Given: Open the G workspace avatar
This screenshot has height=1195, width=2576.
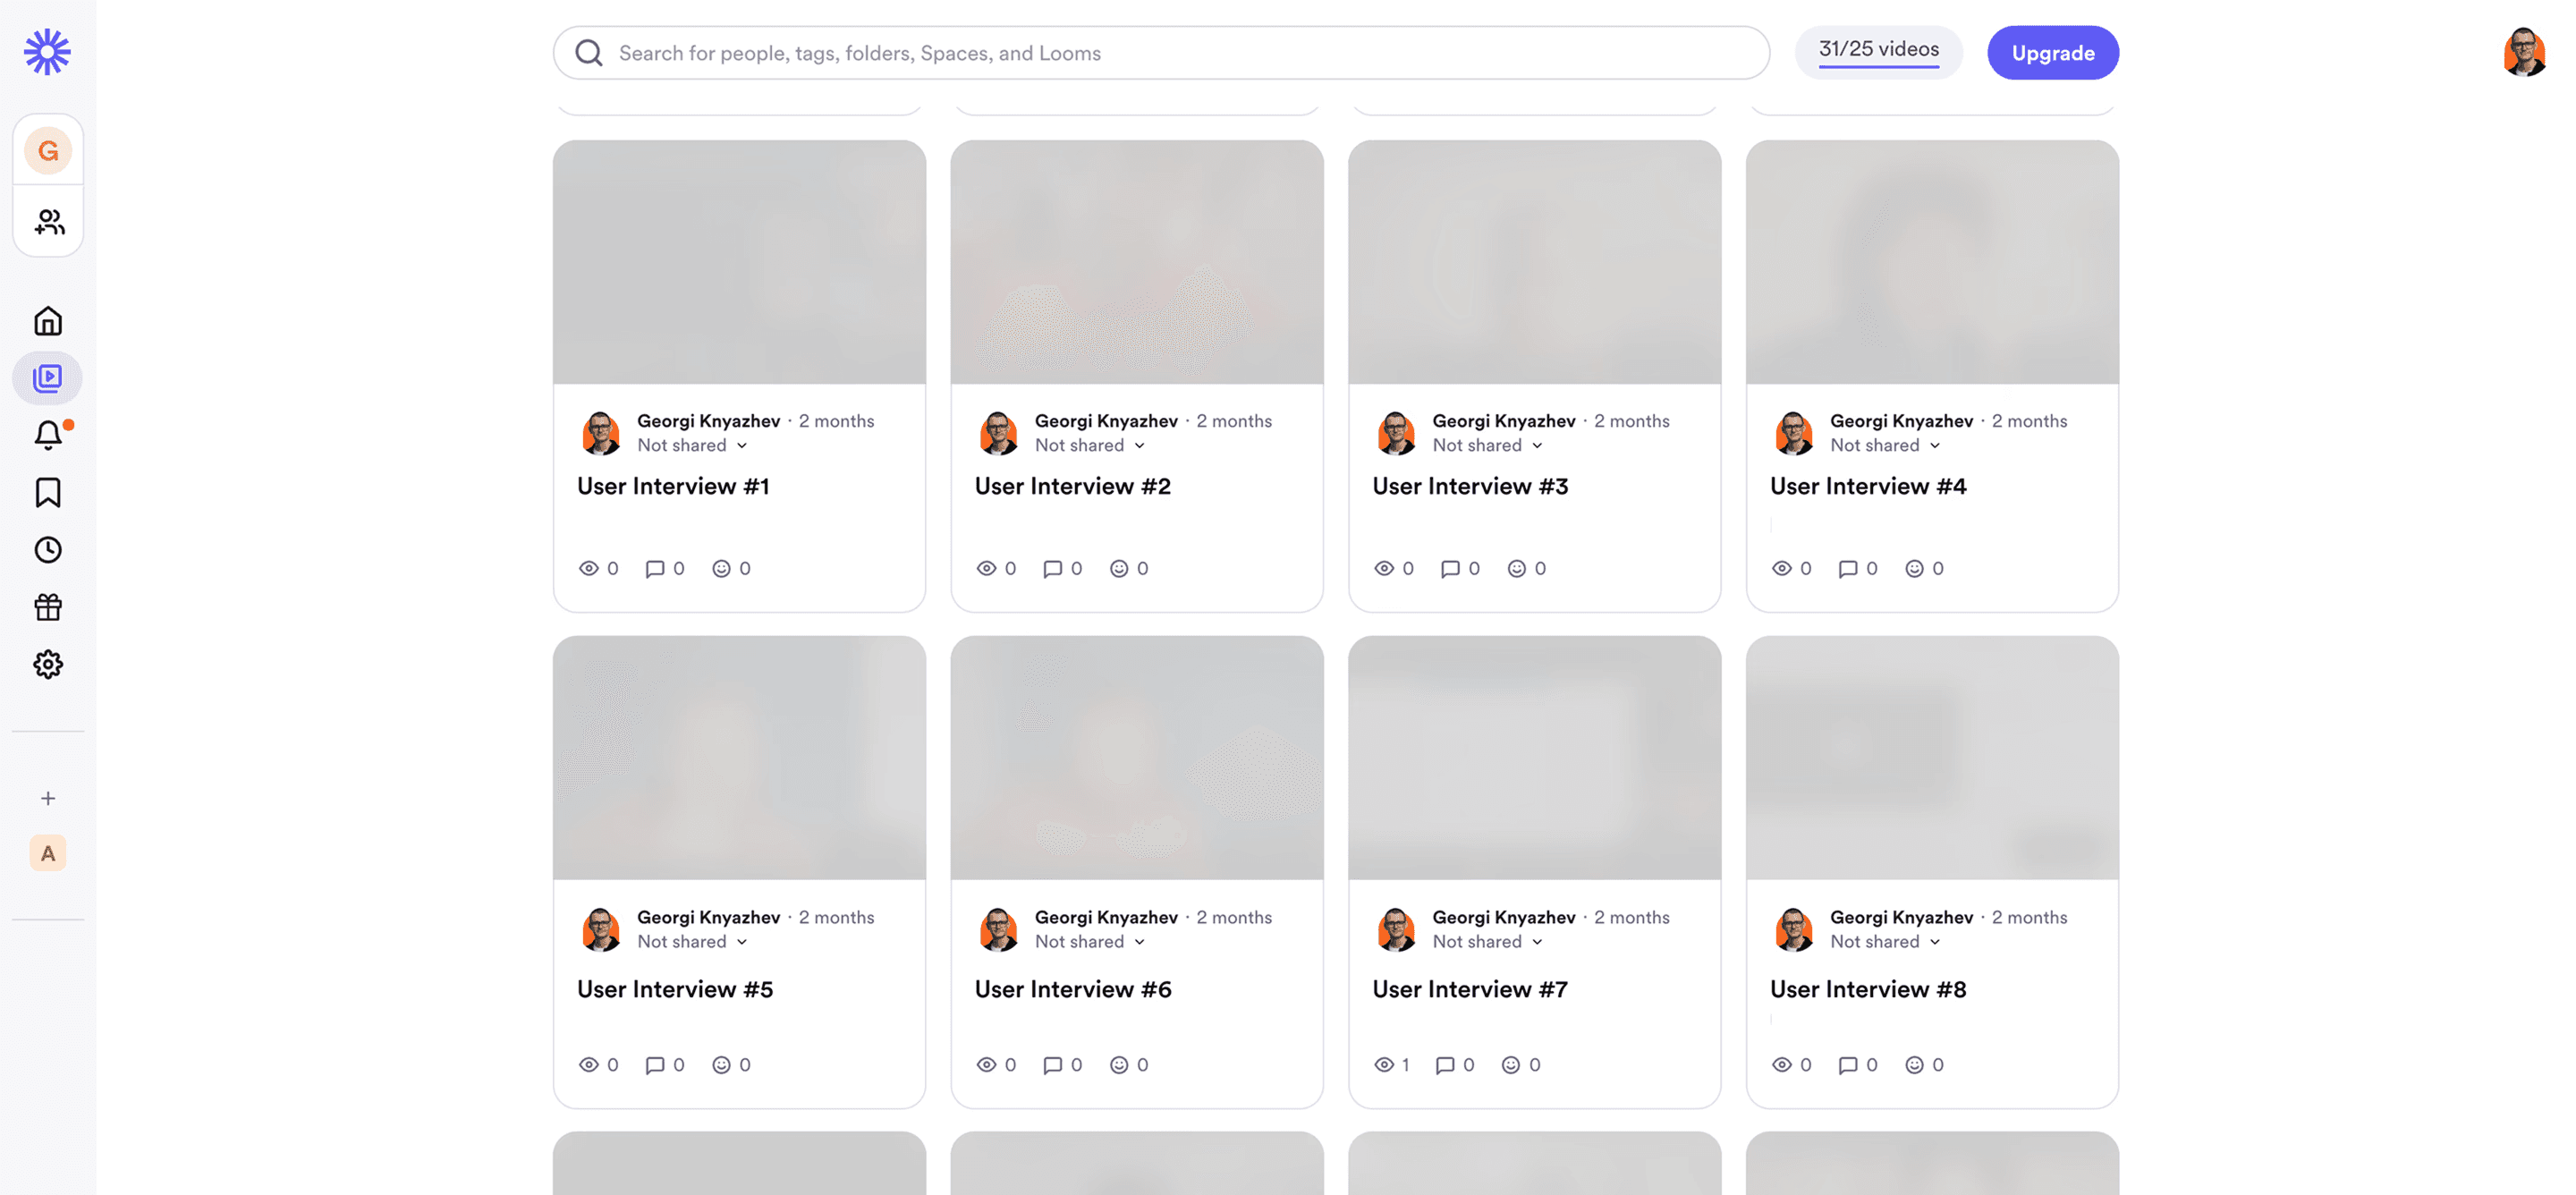Looking at the screenshot, I should (x=48, y=150).
